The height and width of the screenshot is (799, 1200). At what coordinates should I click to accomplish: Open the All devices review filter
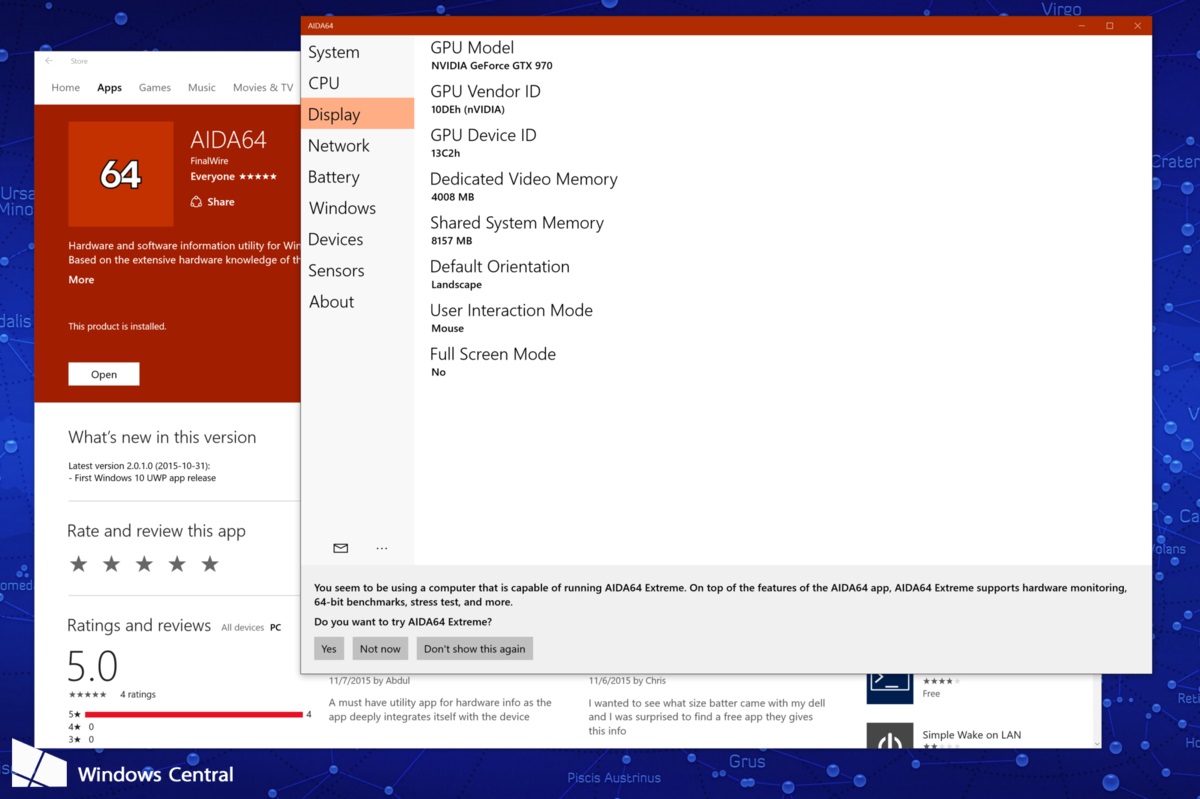click(242, 627)
